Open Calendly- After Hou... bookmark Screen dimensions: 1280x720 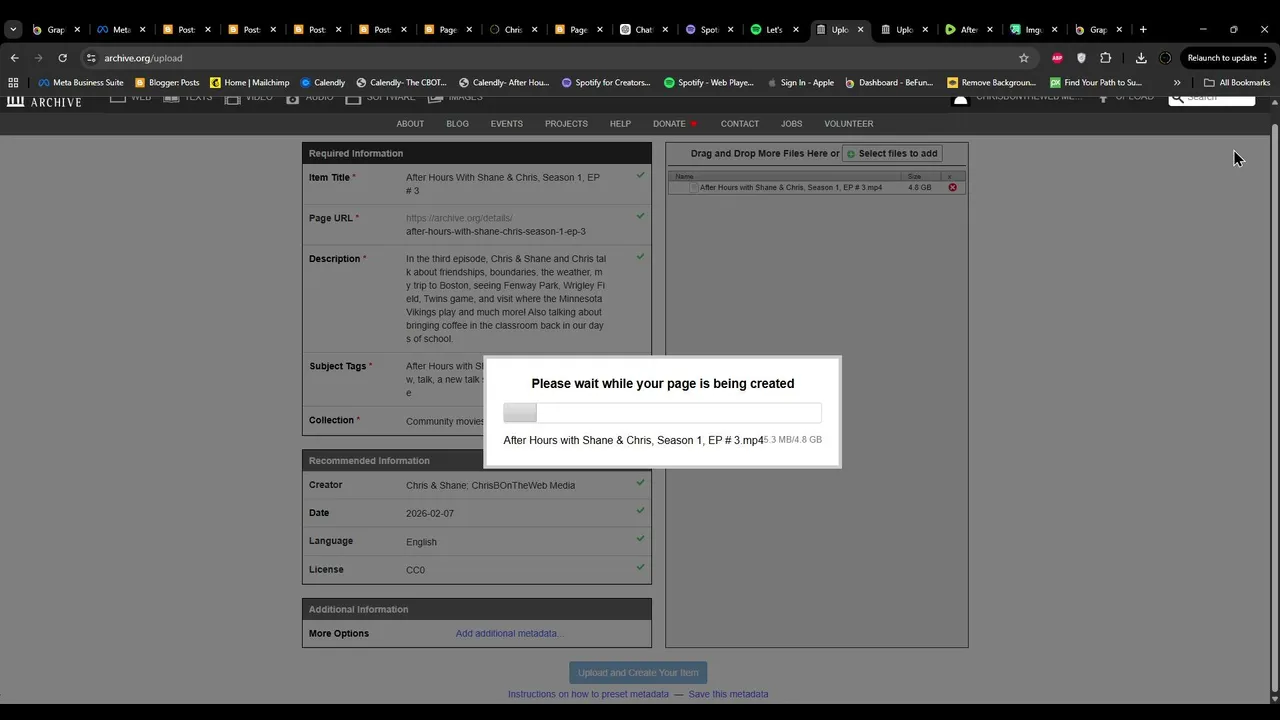point(504,82)
